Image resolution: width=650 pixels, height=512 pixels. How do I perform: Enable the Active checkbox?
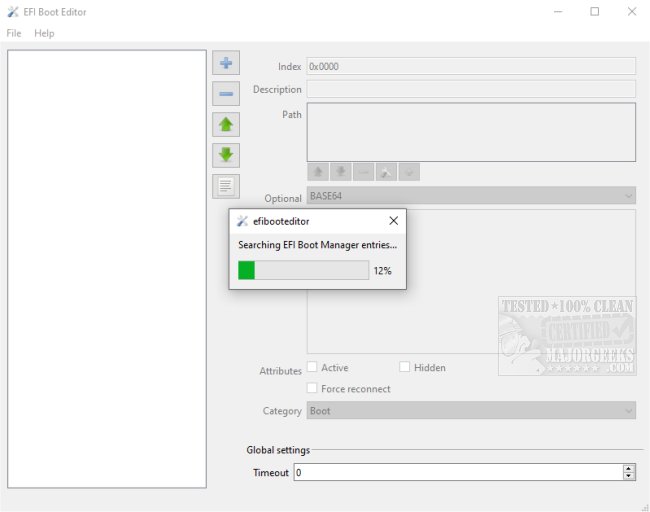(x=313, y=368)
